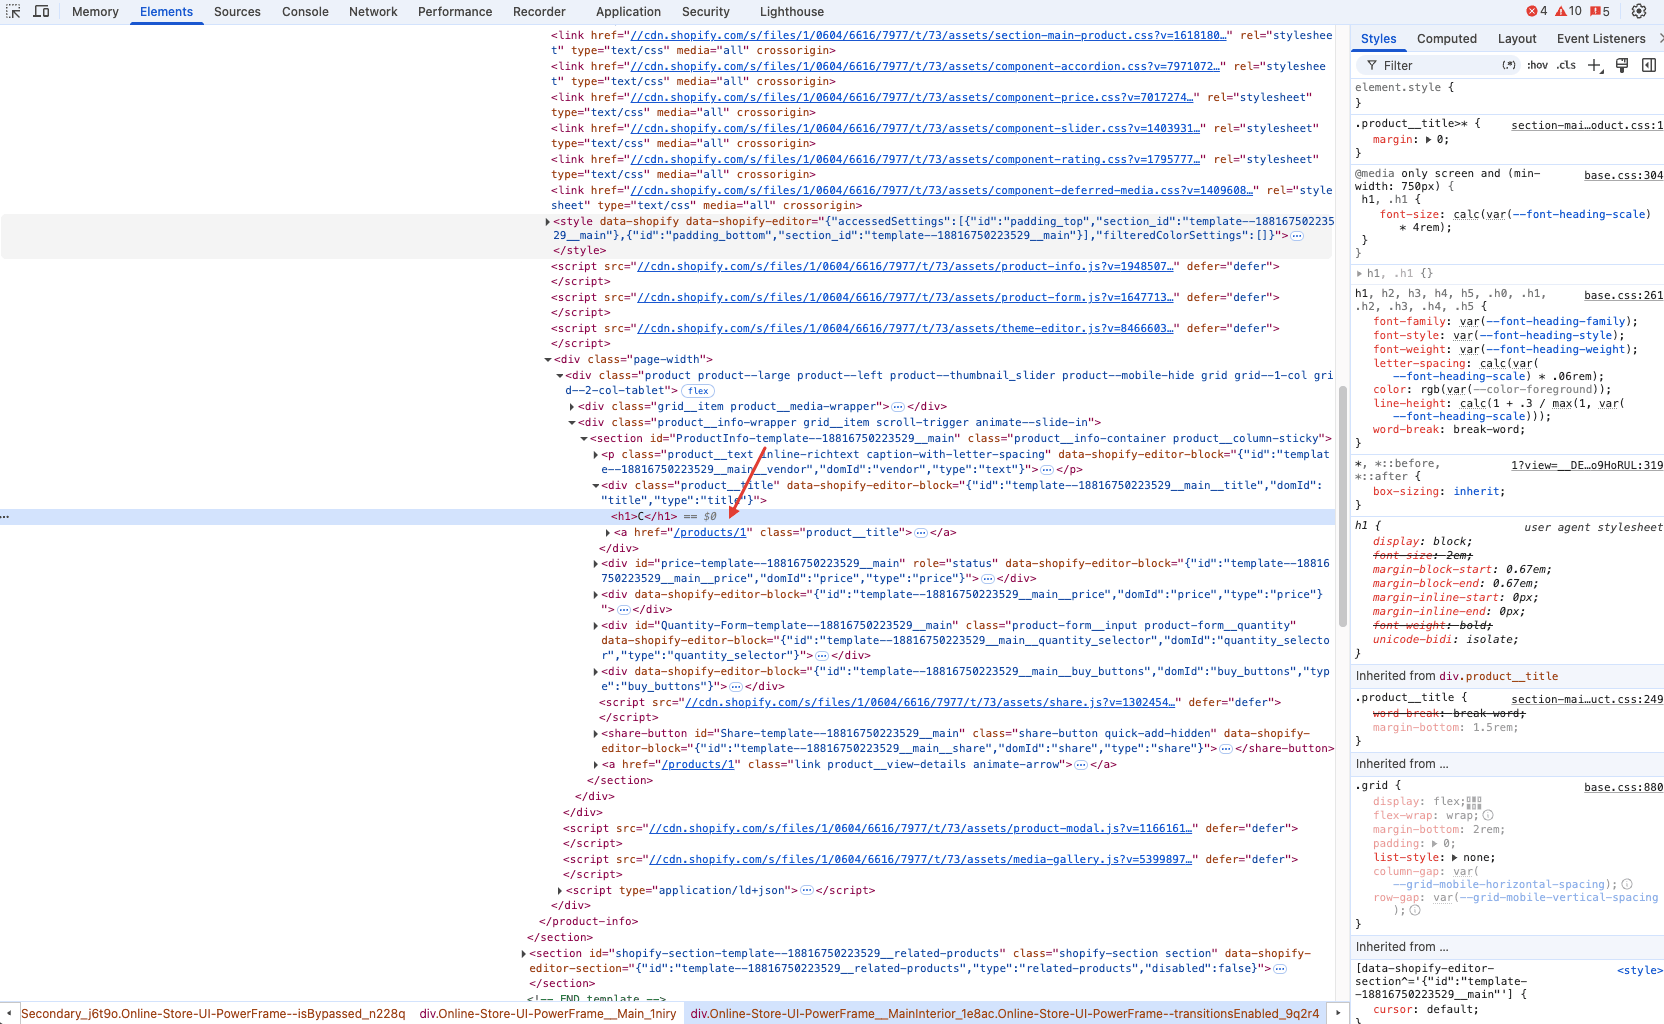Click the info icon next to flex-wrap
The width and height of the screenshot is (1664, 1024).
coord(1488,816)
